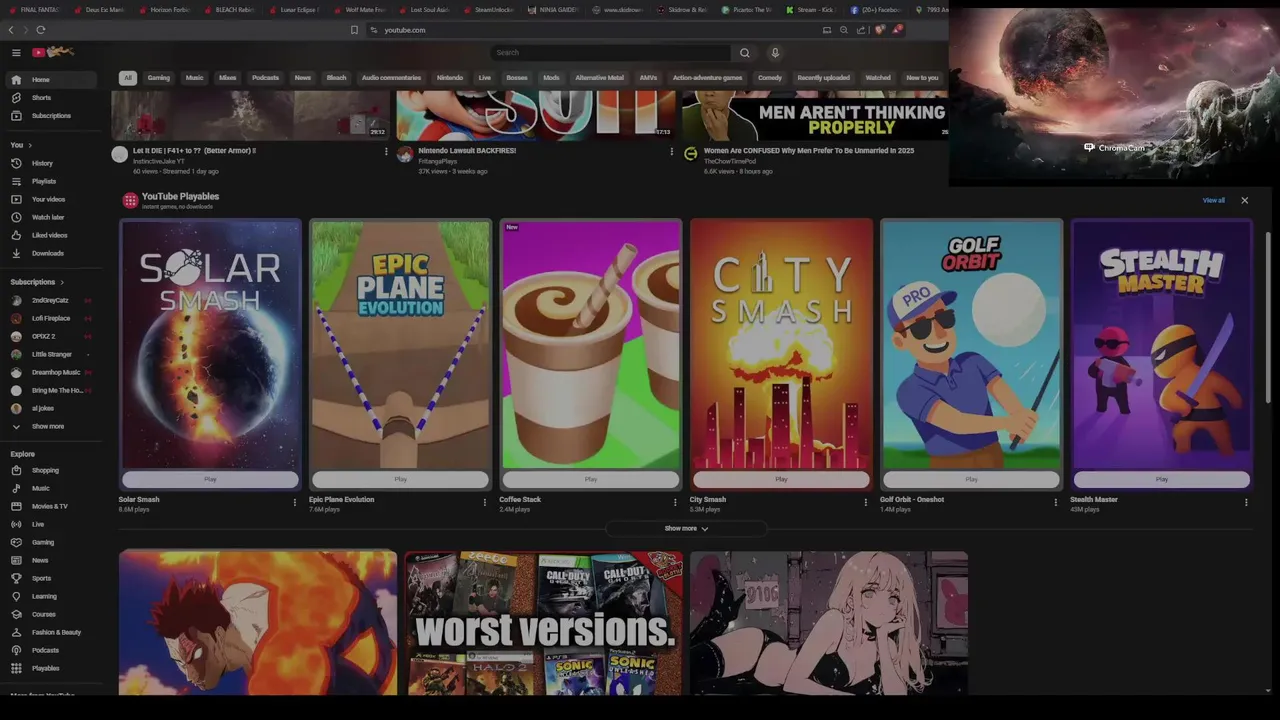Viewport: 1280px width, 720px height.
Task: Open the Watch later list
Action: point(50,217)
